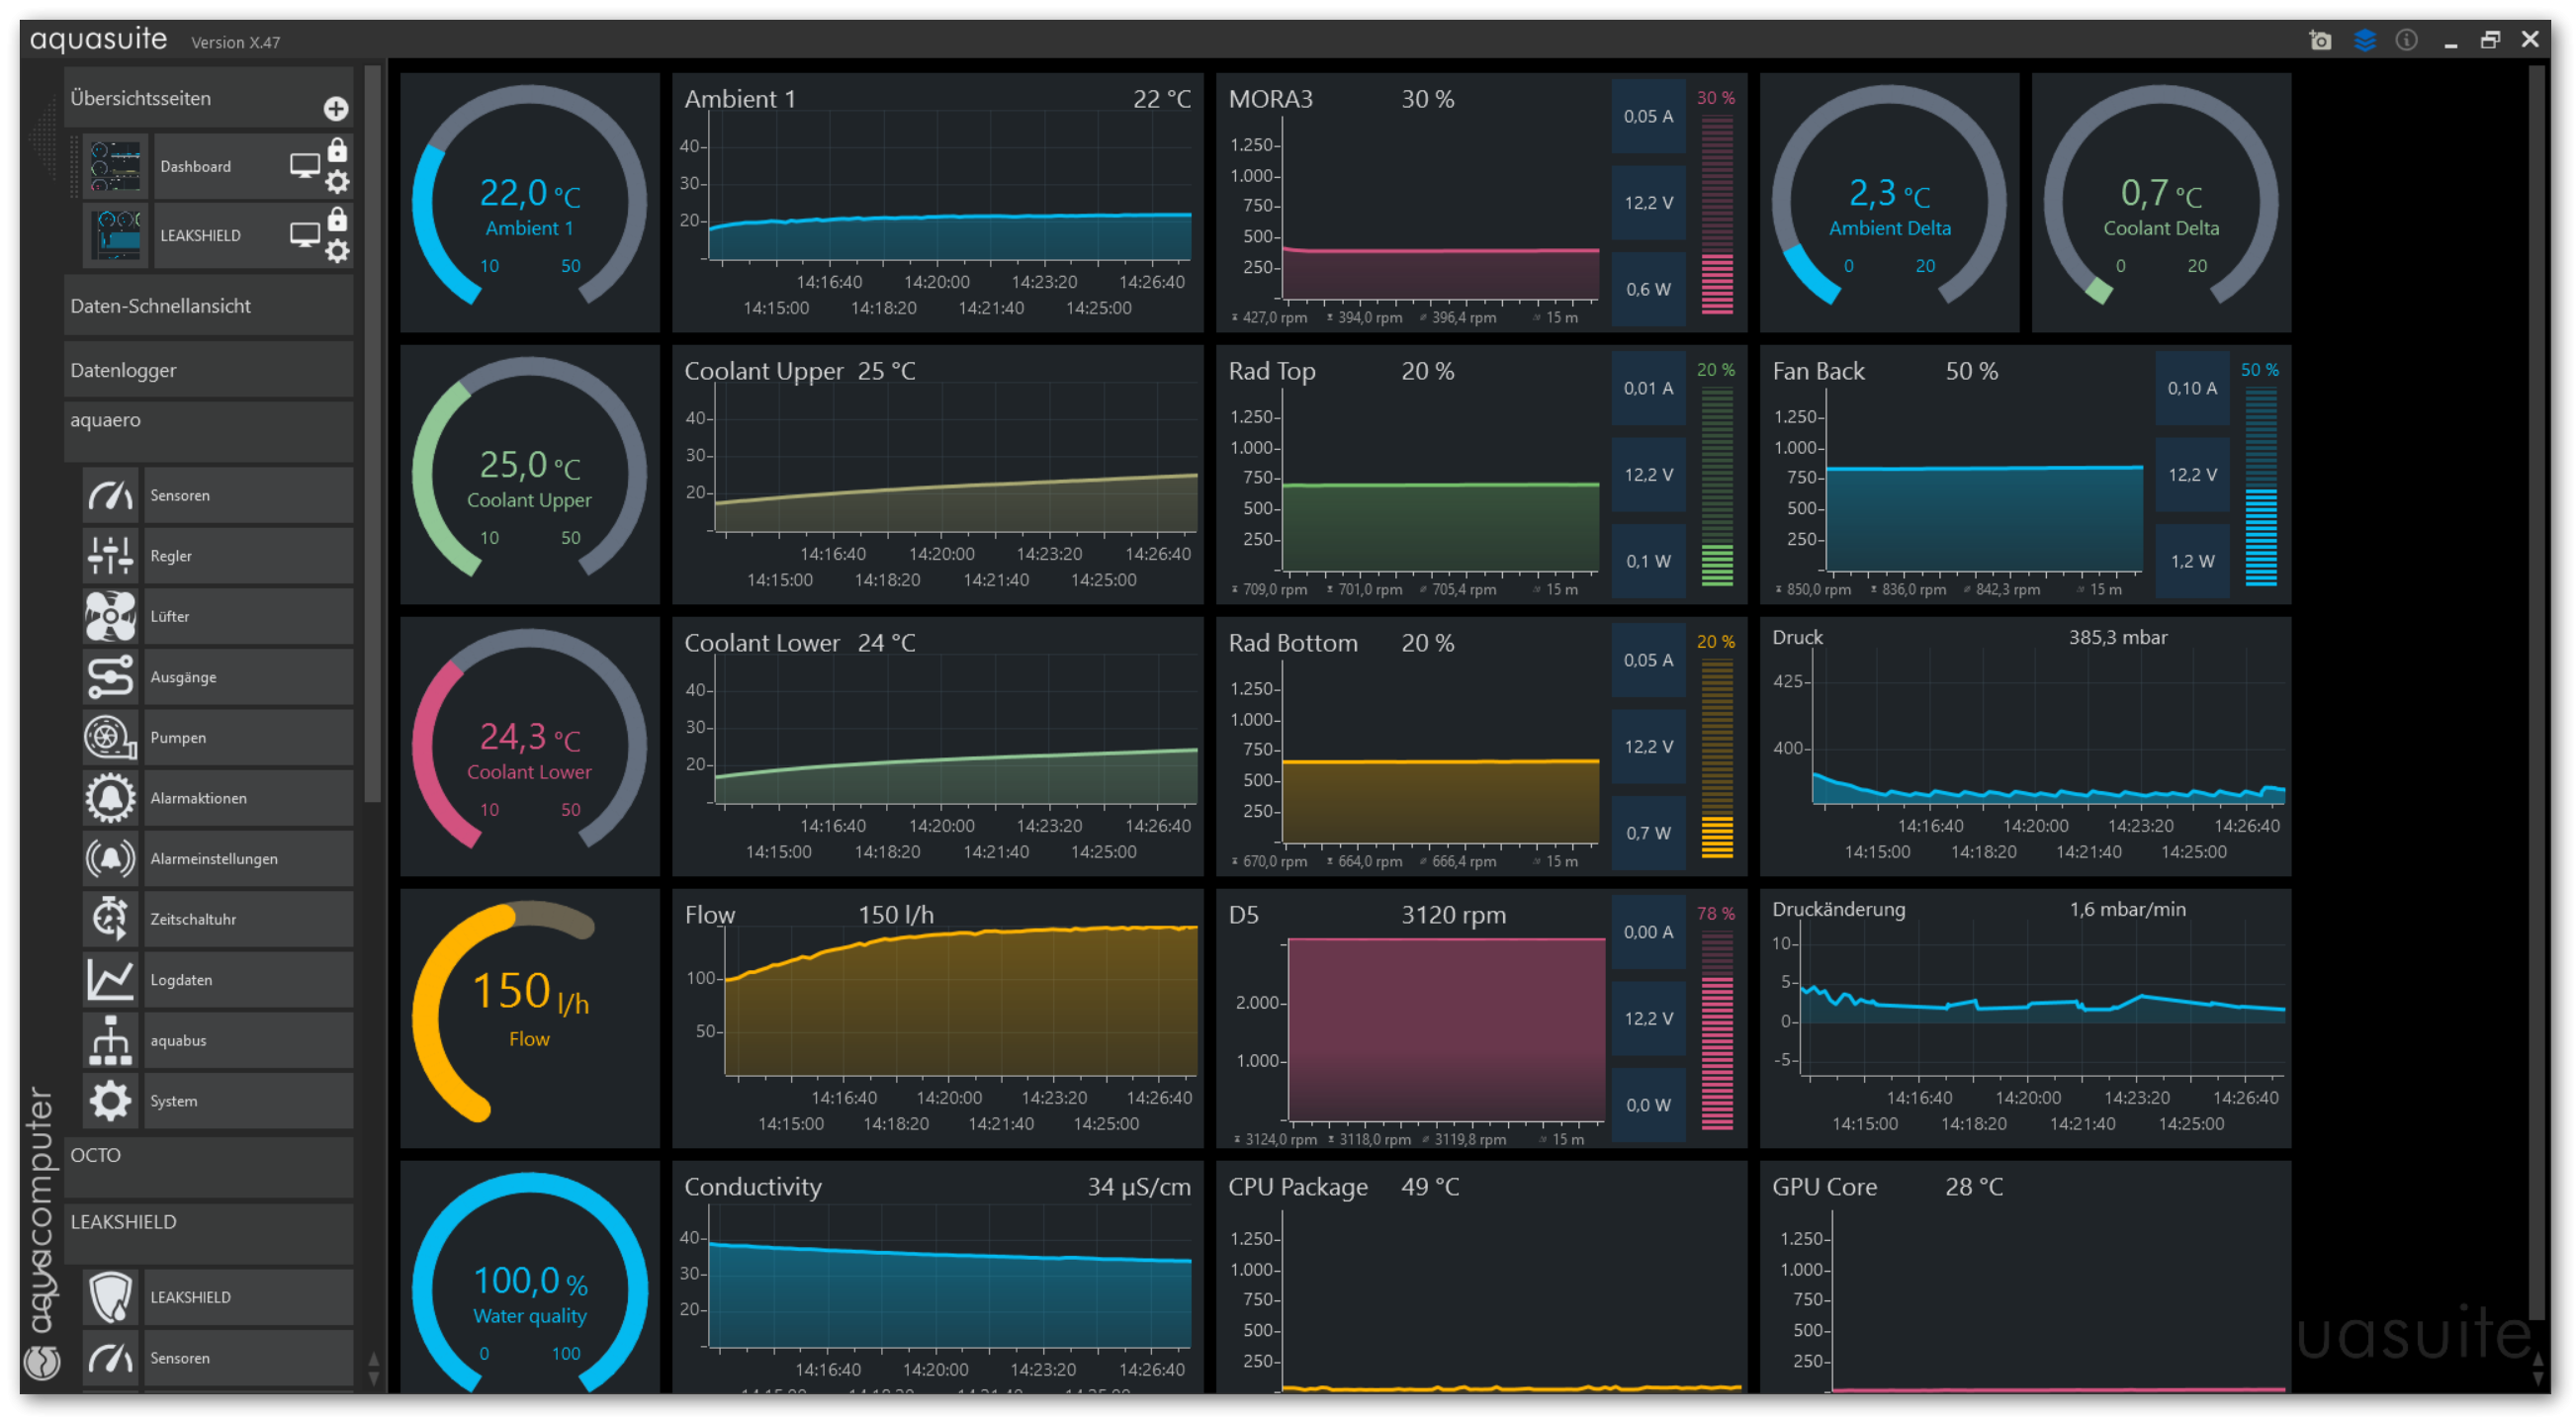Click the Alarmaktionen bell icon
The image size is (2576, 1419).
pyautogui.click(x=110, y=798)
